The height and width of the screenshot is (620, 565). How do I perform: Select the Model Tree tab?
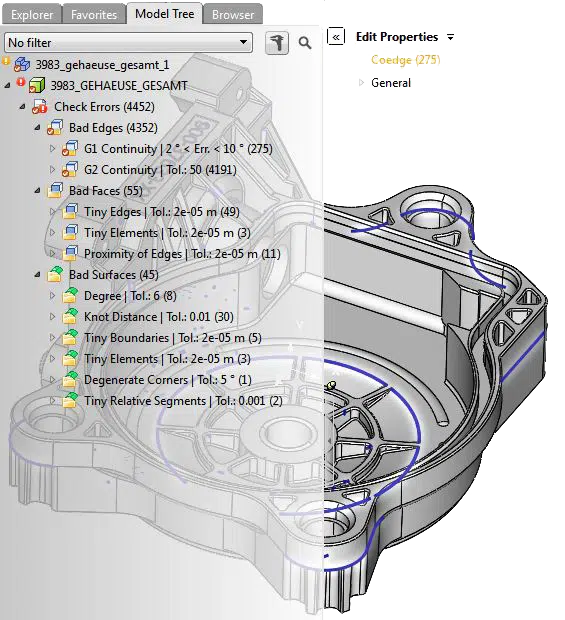[x=164, y=14]
